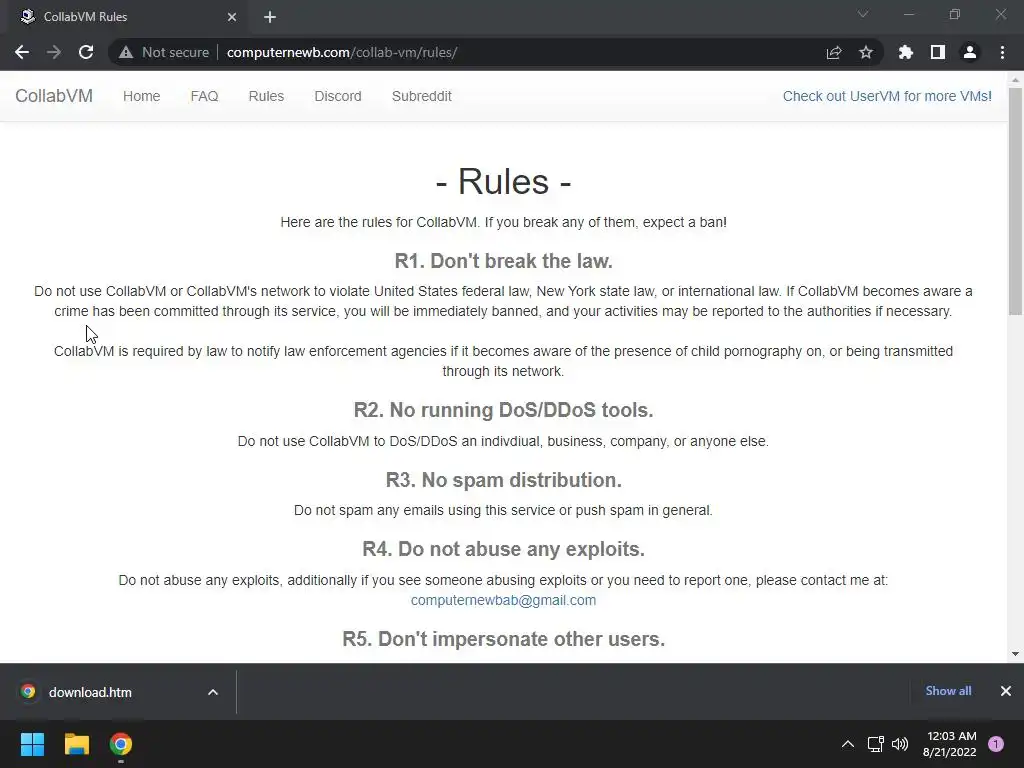Open the tab search chevron
Image resolution: width=1024 pixels, height=768 pixels.
(x=863, y=14)
